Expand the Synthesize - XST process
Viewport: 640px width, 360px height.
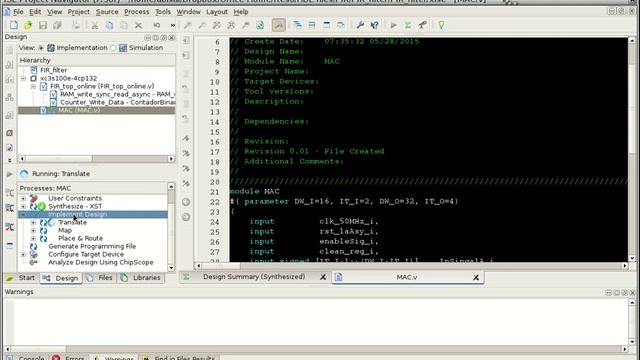[x=24, y=207]
